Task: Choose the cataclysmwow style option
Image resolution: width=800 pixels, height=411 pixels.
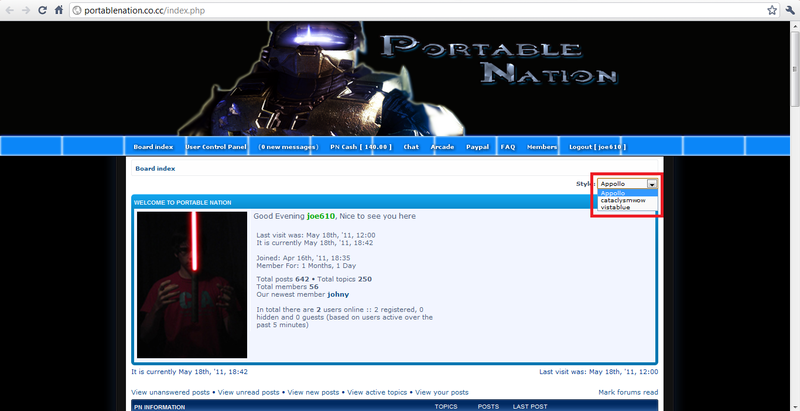Action: pos(628,200)
